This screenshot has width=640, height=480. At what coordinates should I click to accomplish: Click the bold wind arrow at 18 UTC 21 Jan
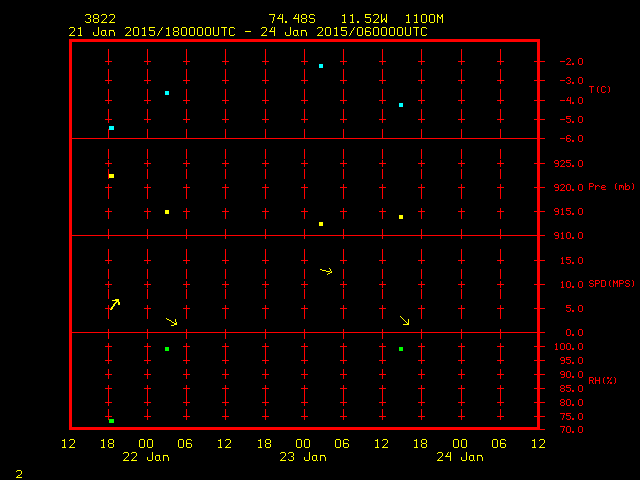(x=114, y=304)
